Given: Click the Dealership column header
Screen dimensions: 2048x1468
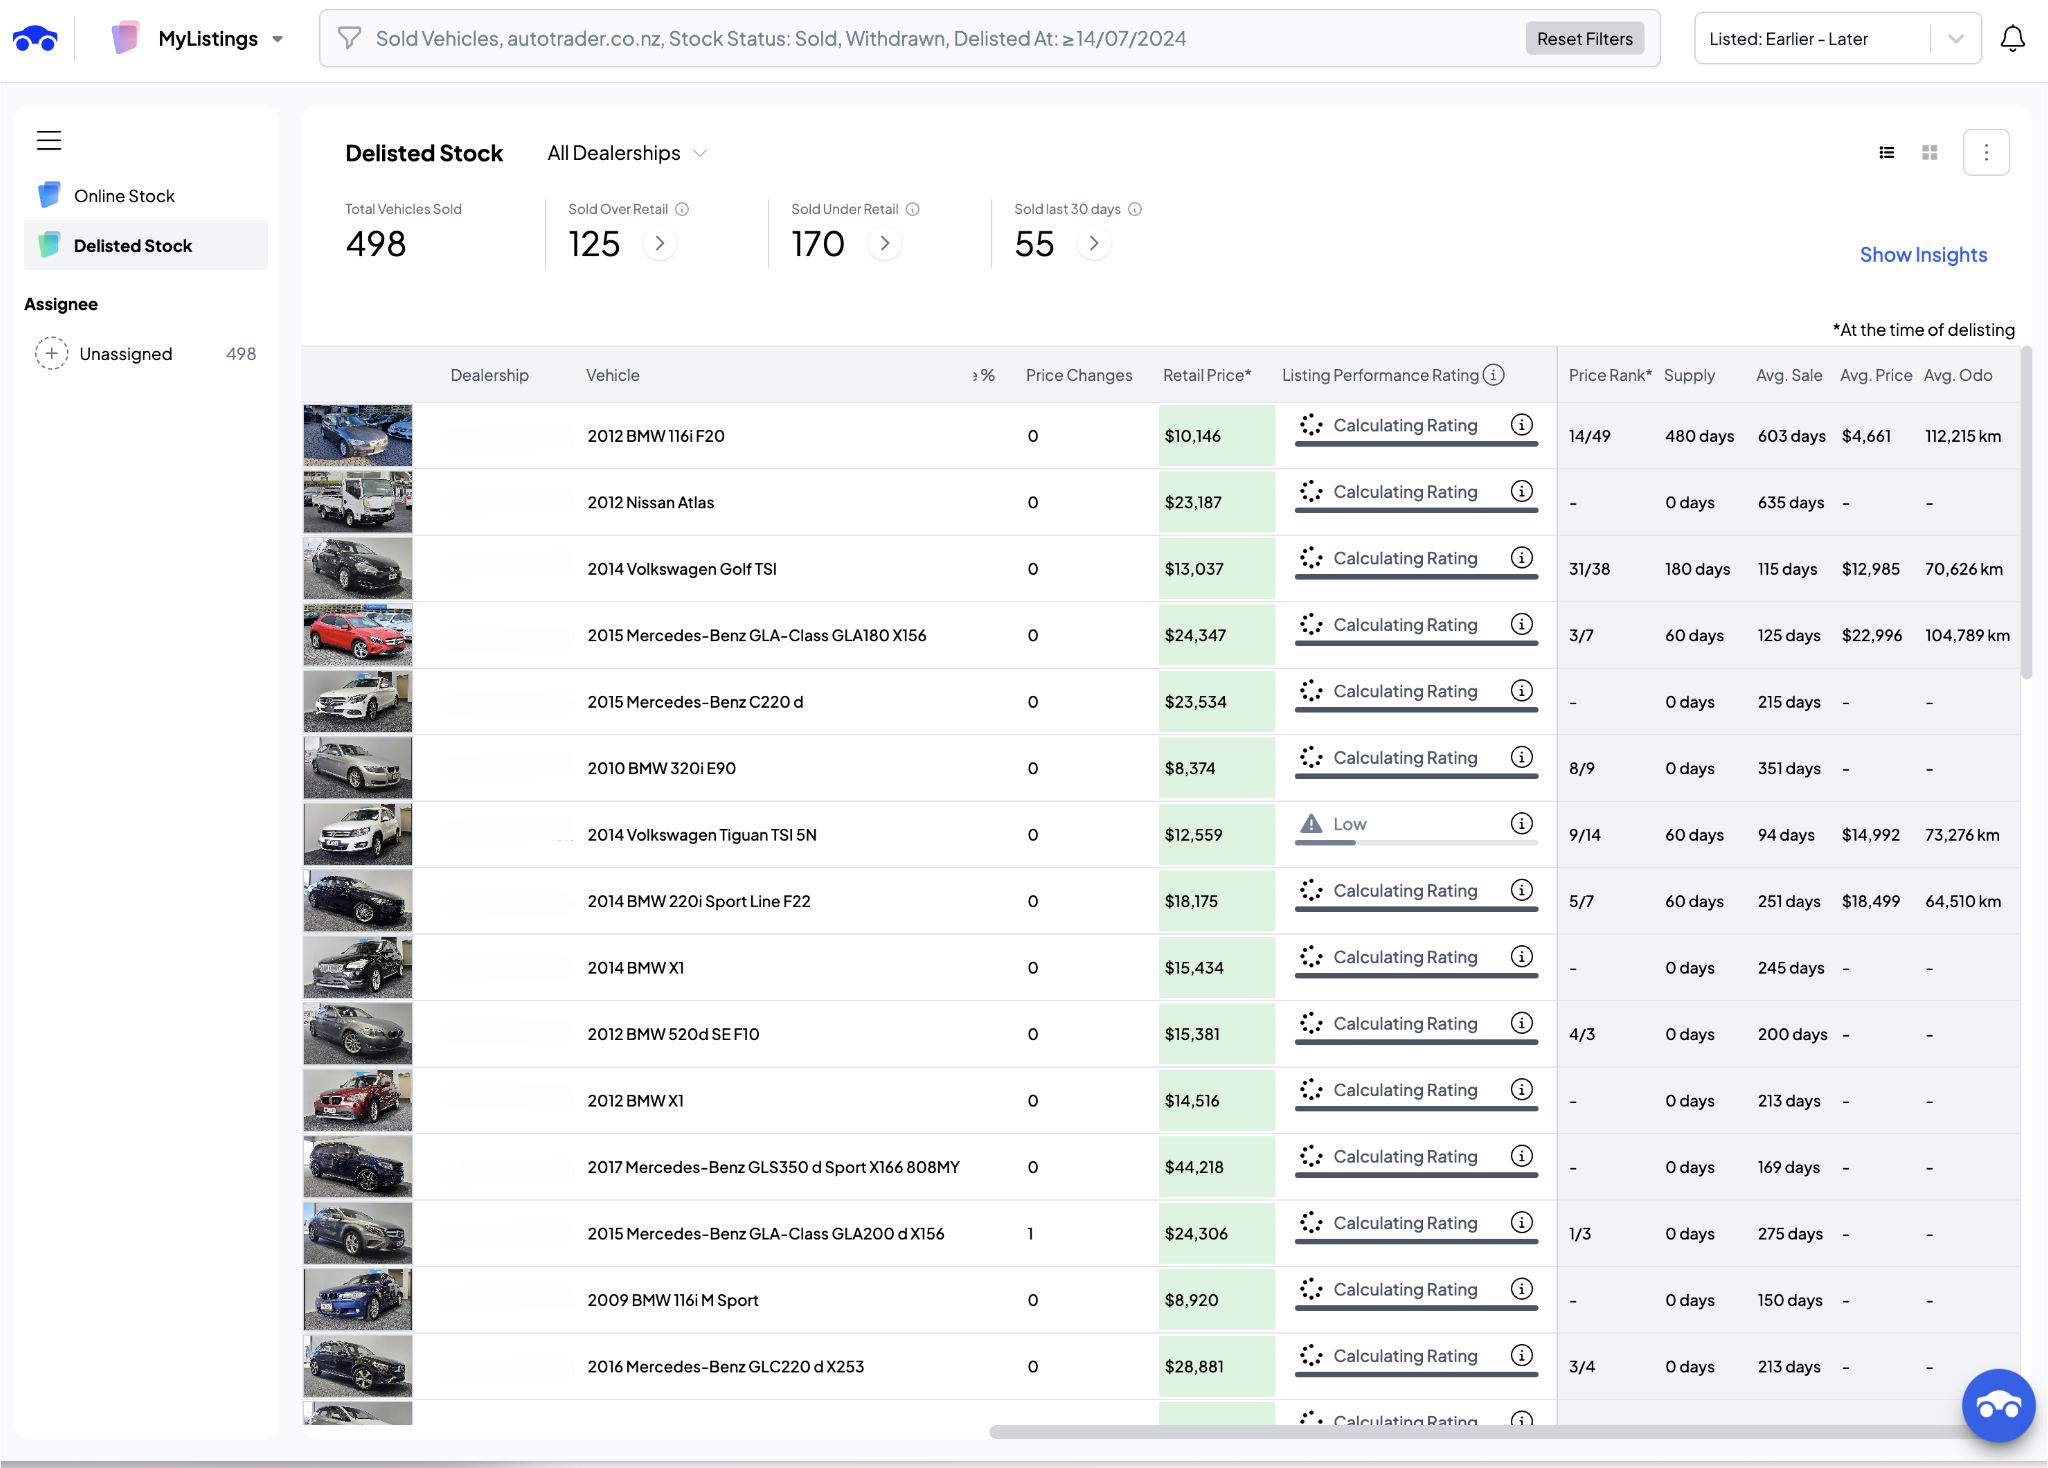Looking at the screenshot, I should click(x=489, y=376).
